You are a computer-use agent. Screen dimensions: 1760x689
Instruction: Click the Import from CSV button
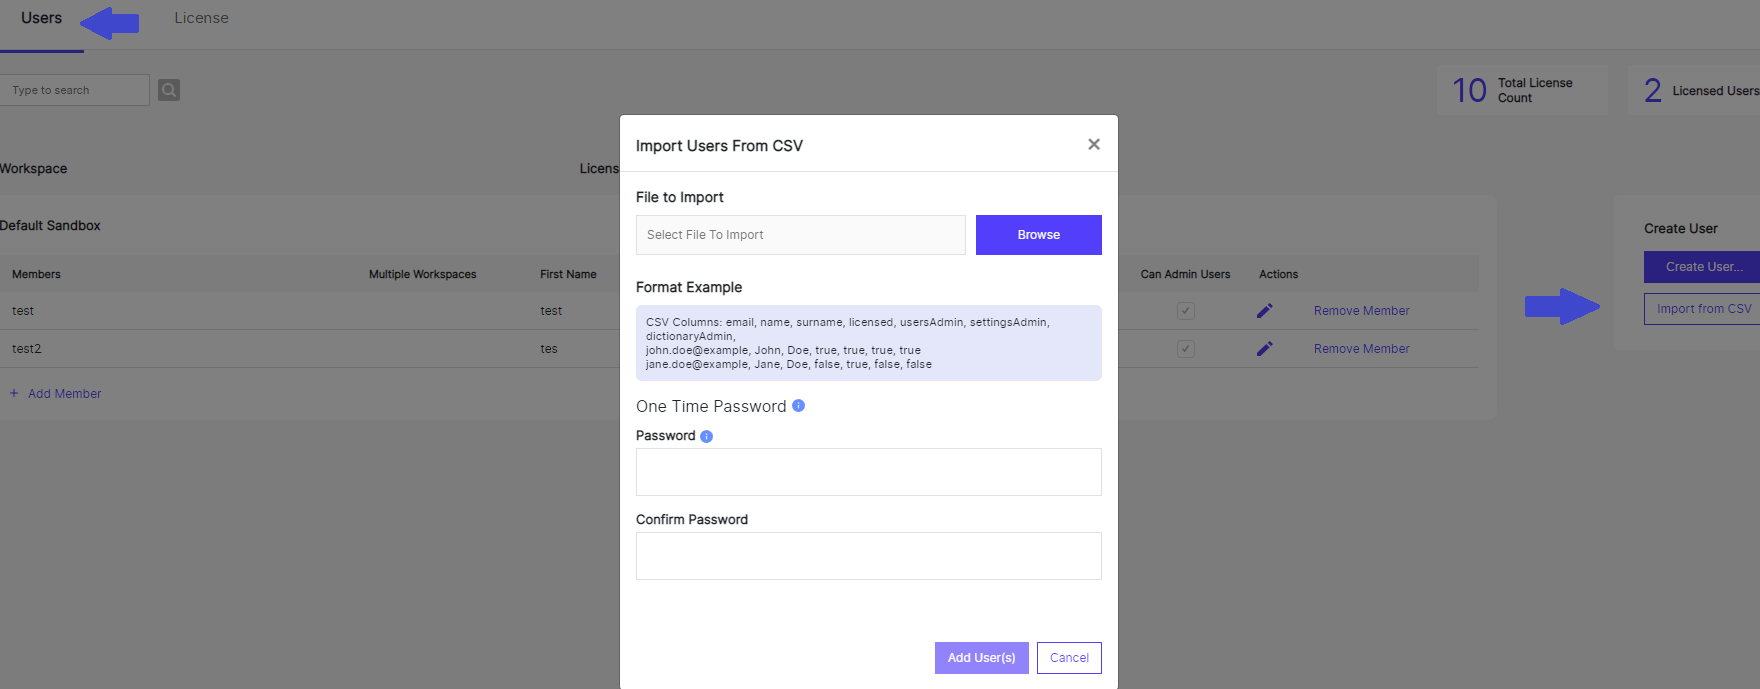click(1704, 309)
